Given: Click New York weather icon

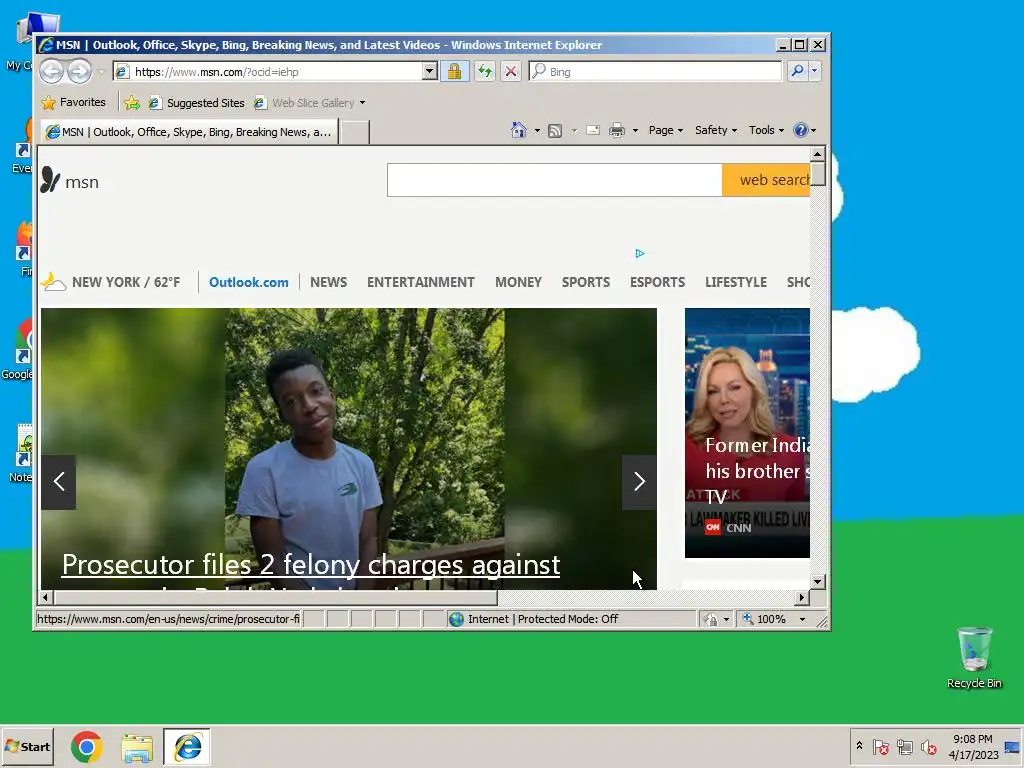Looking at the screenshot, I should (54, 282).
